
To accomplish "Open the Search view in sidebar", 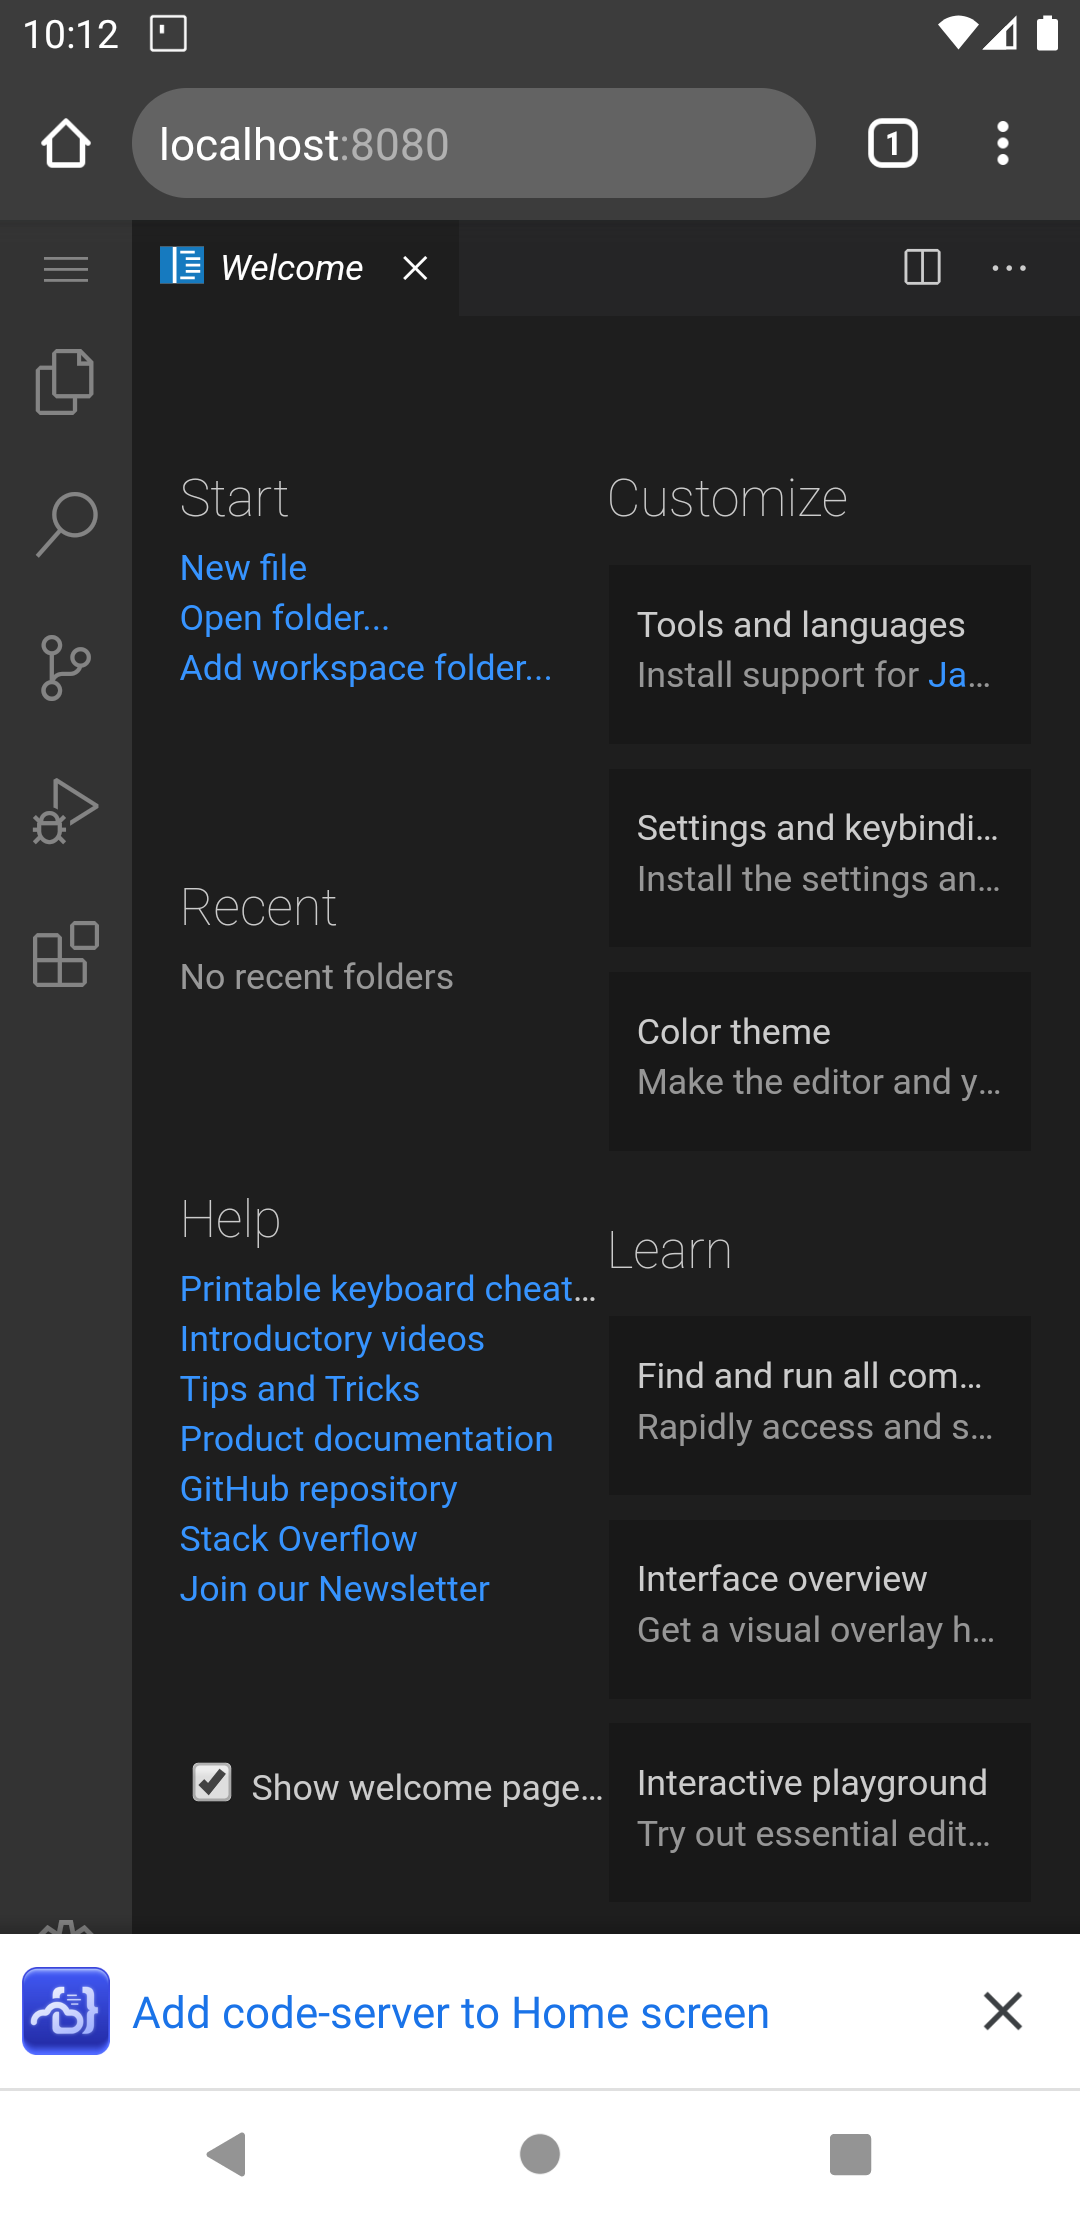I will click(x=65, y=524).
